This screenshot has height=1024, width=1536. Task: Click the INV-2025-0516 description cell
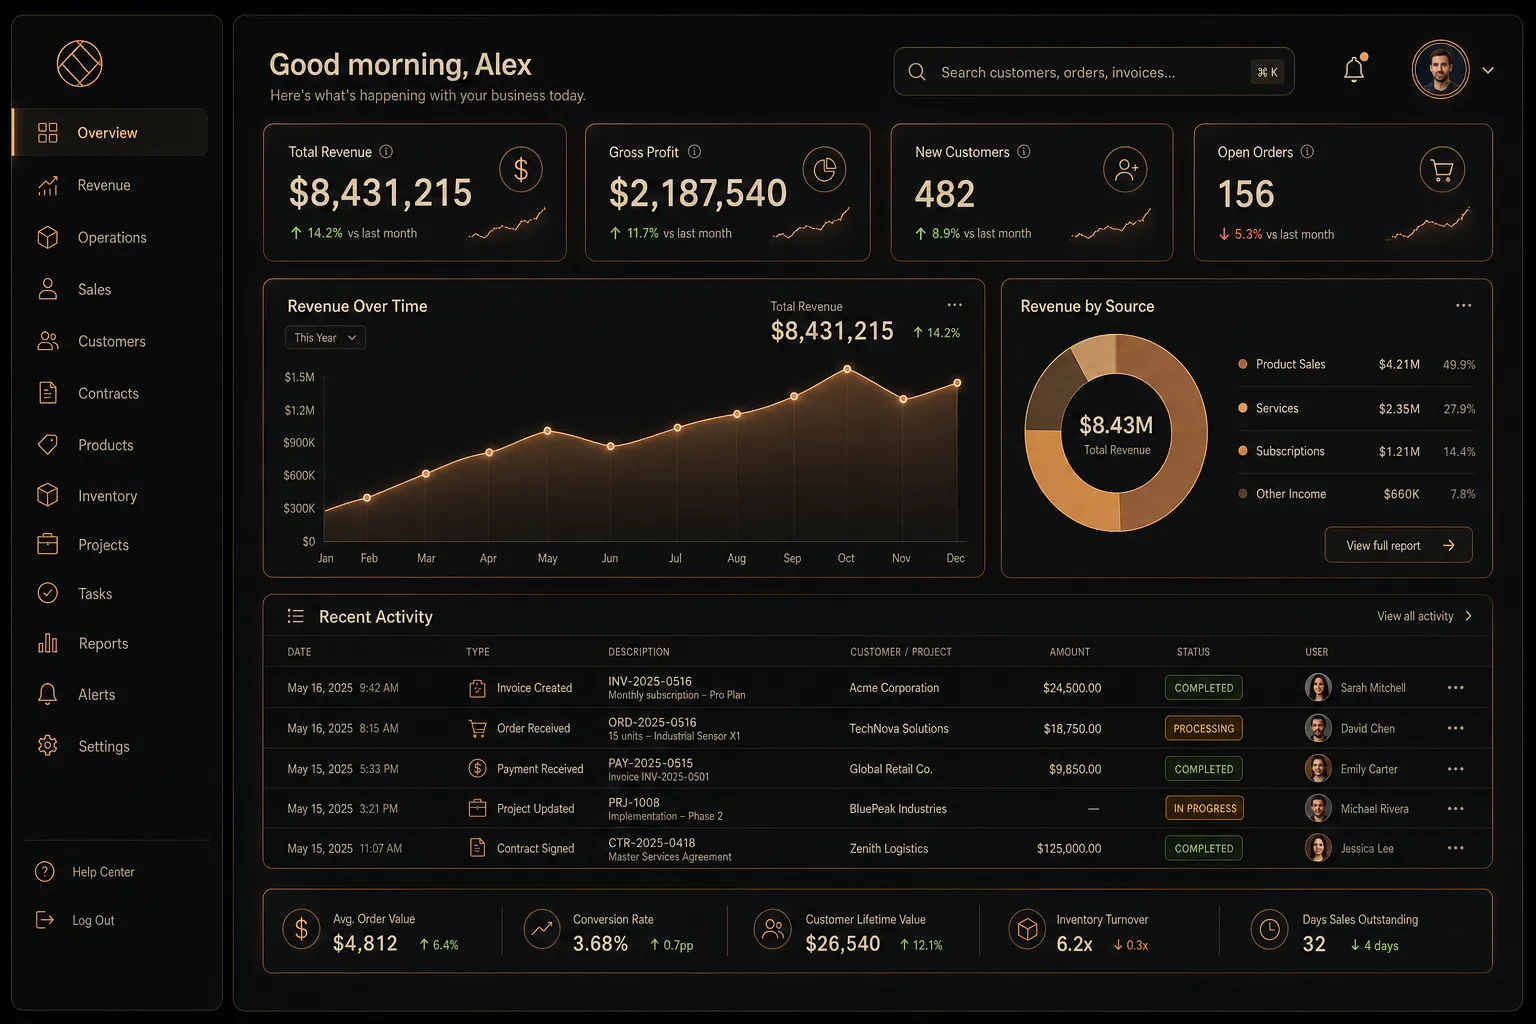(x=676, y=688)
